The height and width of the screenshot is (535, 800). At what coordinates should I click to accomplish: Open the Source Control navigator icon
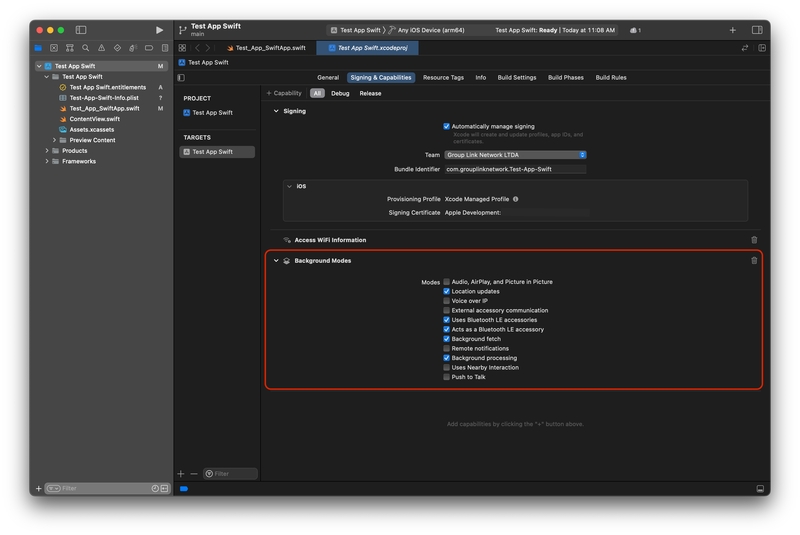[54, 48]
